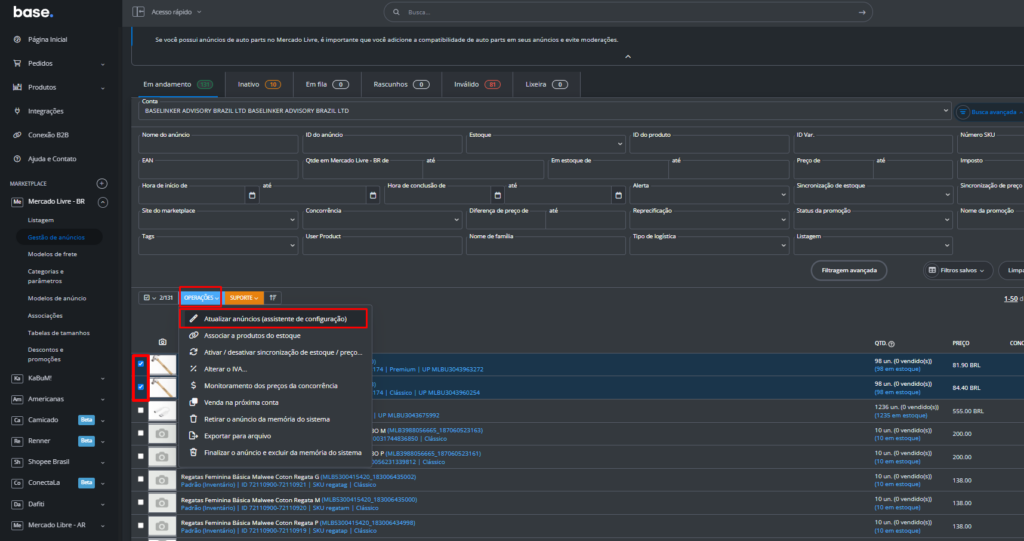Click KaBuM! marketplace icon
This screenshot has width=1024, height=541.
coord(17,378)
